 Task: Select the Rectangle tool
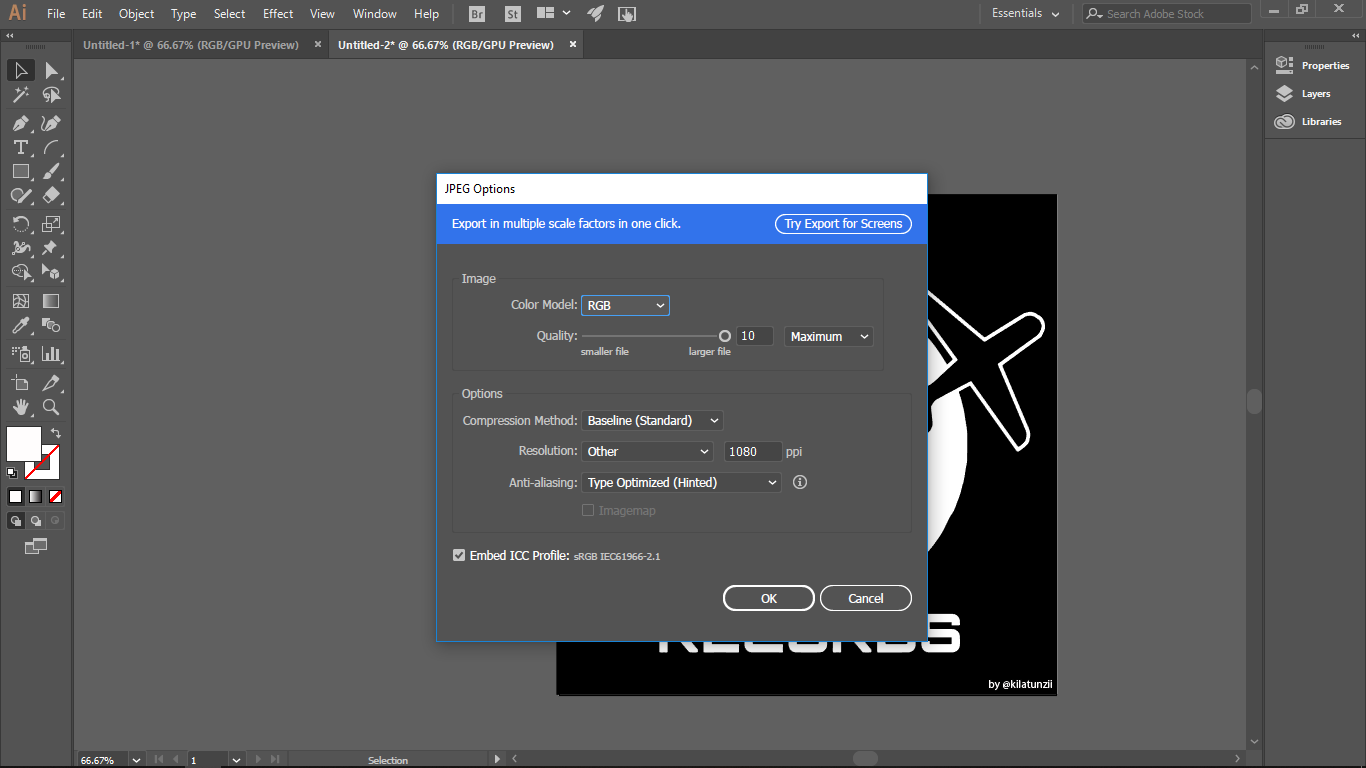pyautogui.click(x=21, y=171)
